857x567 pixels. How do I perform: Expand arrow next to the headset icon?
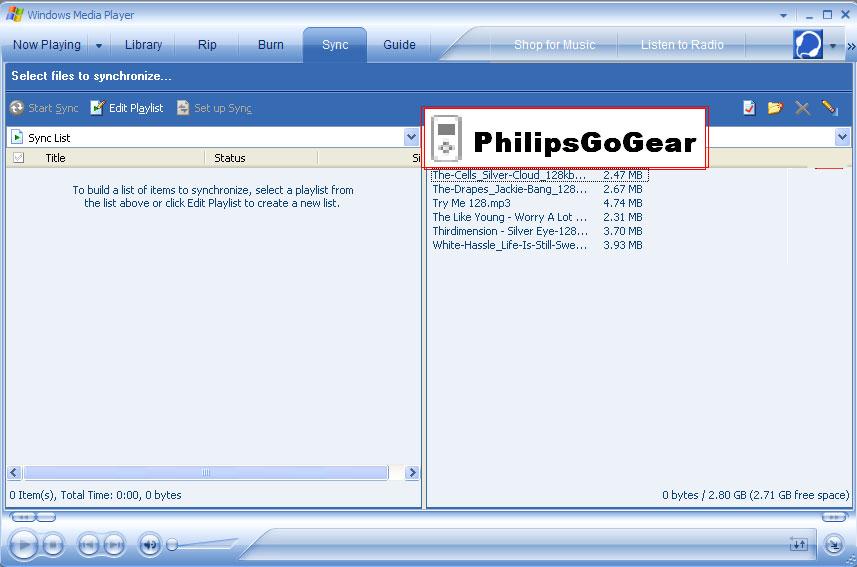832,46
